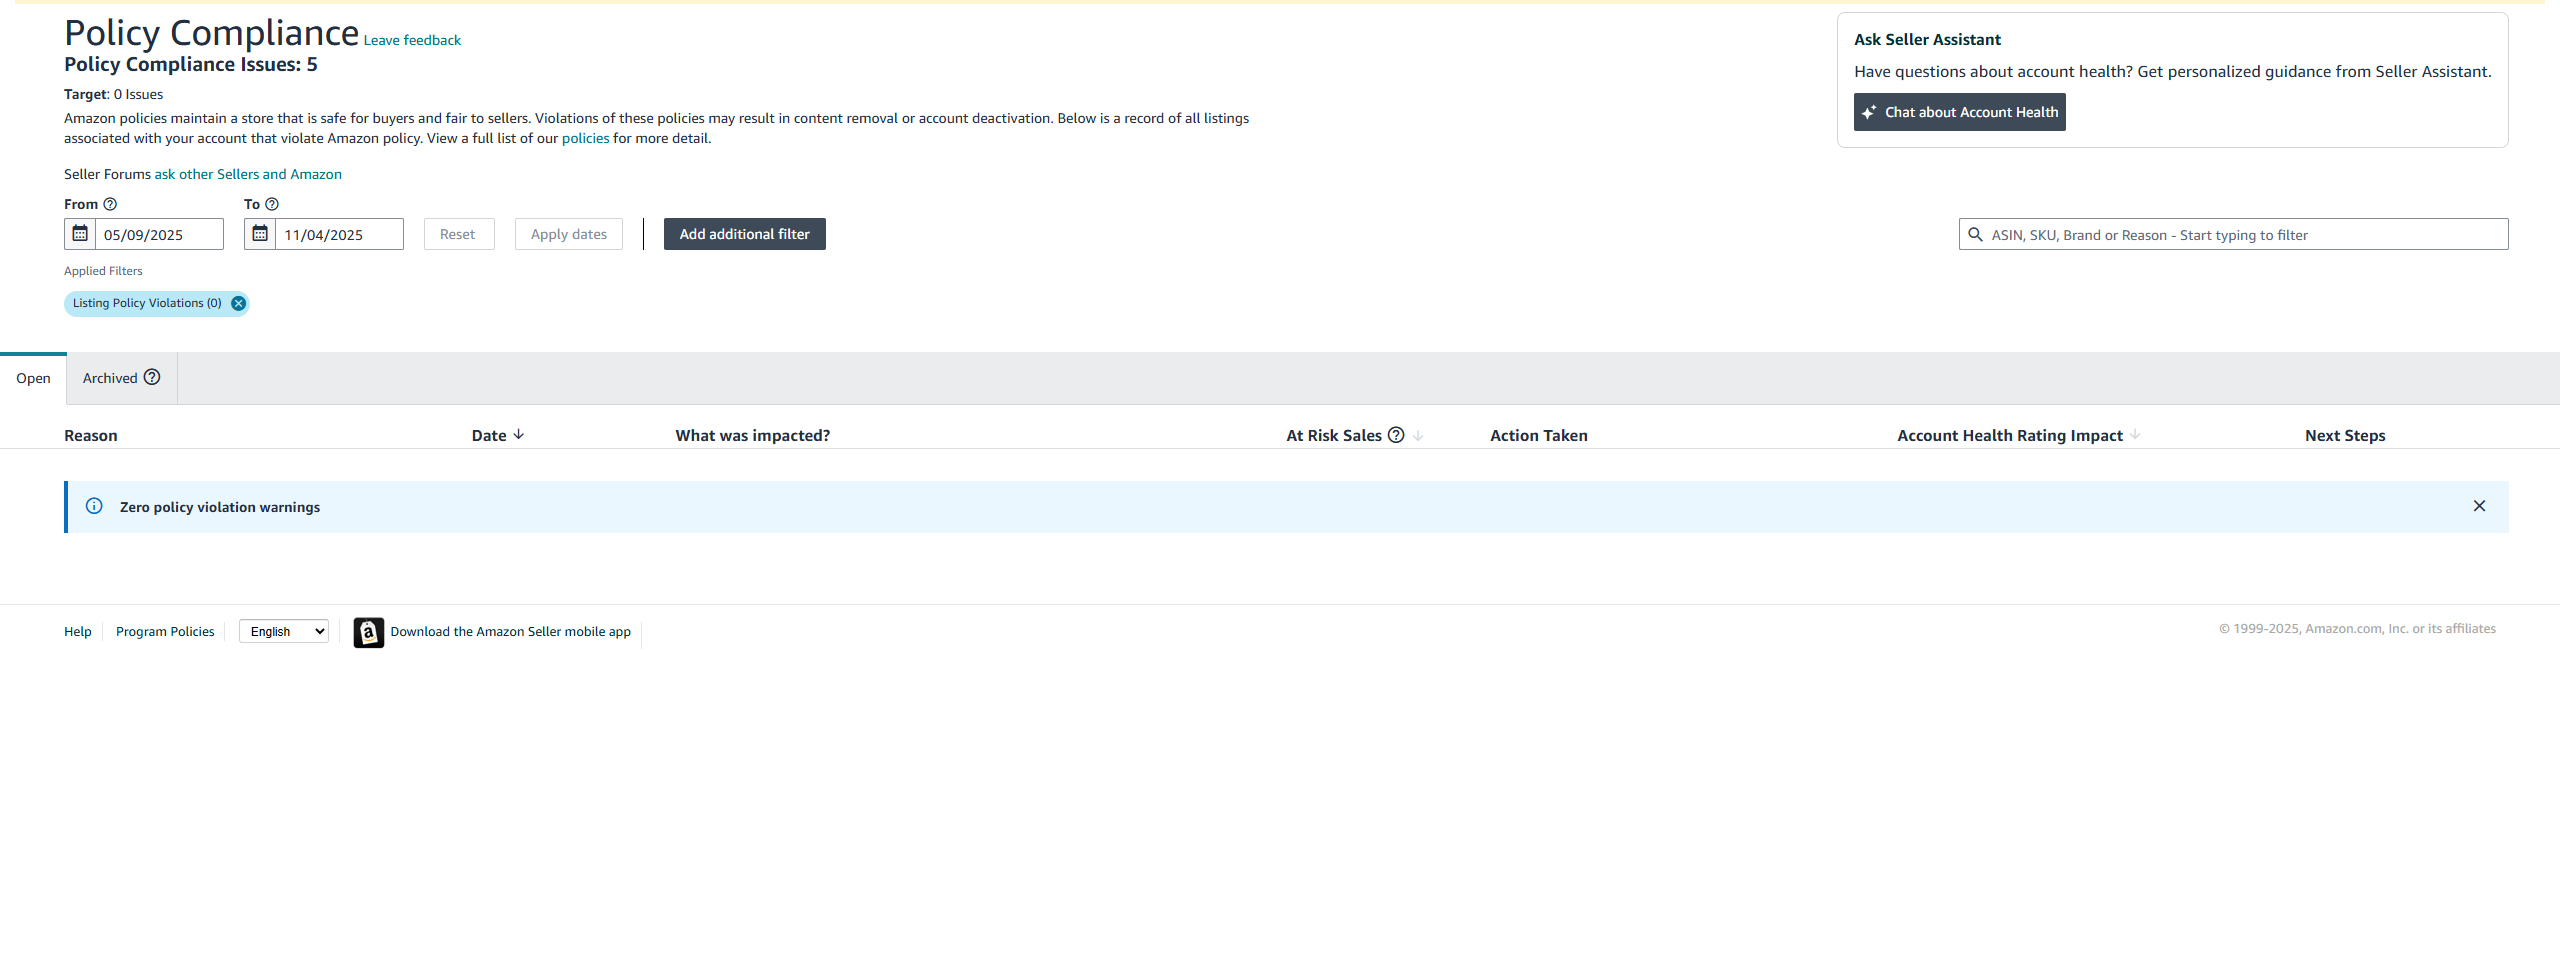Click the Next Steps column header

pos(2345,435)
